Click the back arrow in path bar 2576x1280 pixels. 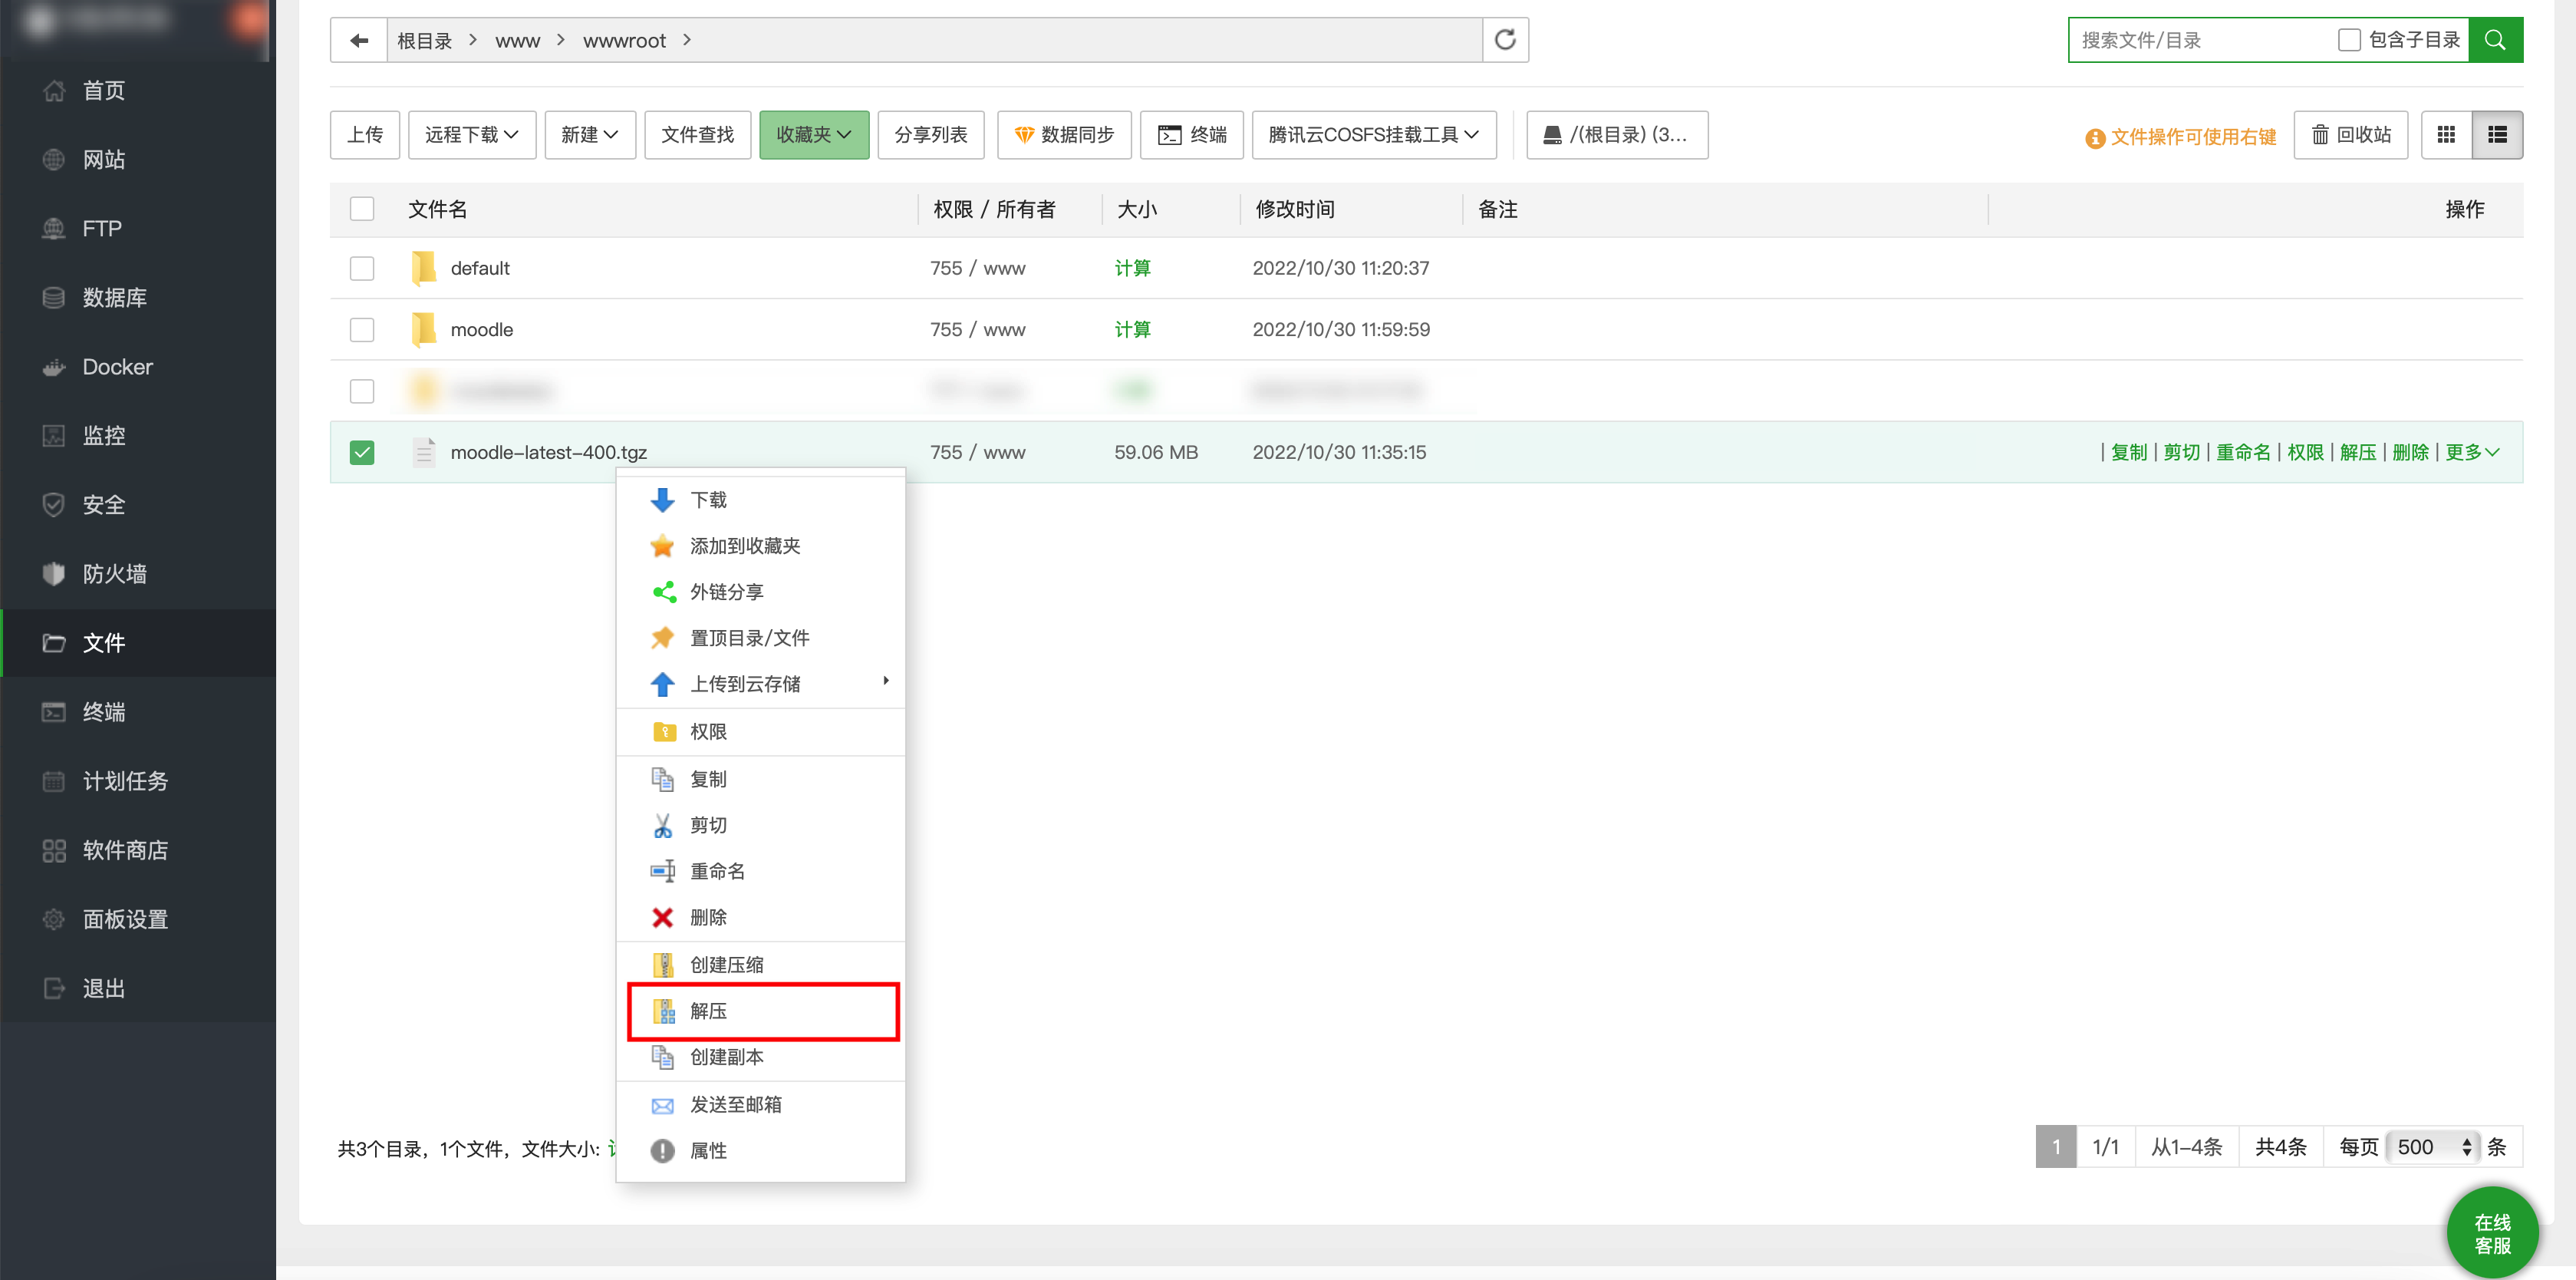[x=359, y=40]
